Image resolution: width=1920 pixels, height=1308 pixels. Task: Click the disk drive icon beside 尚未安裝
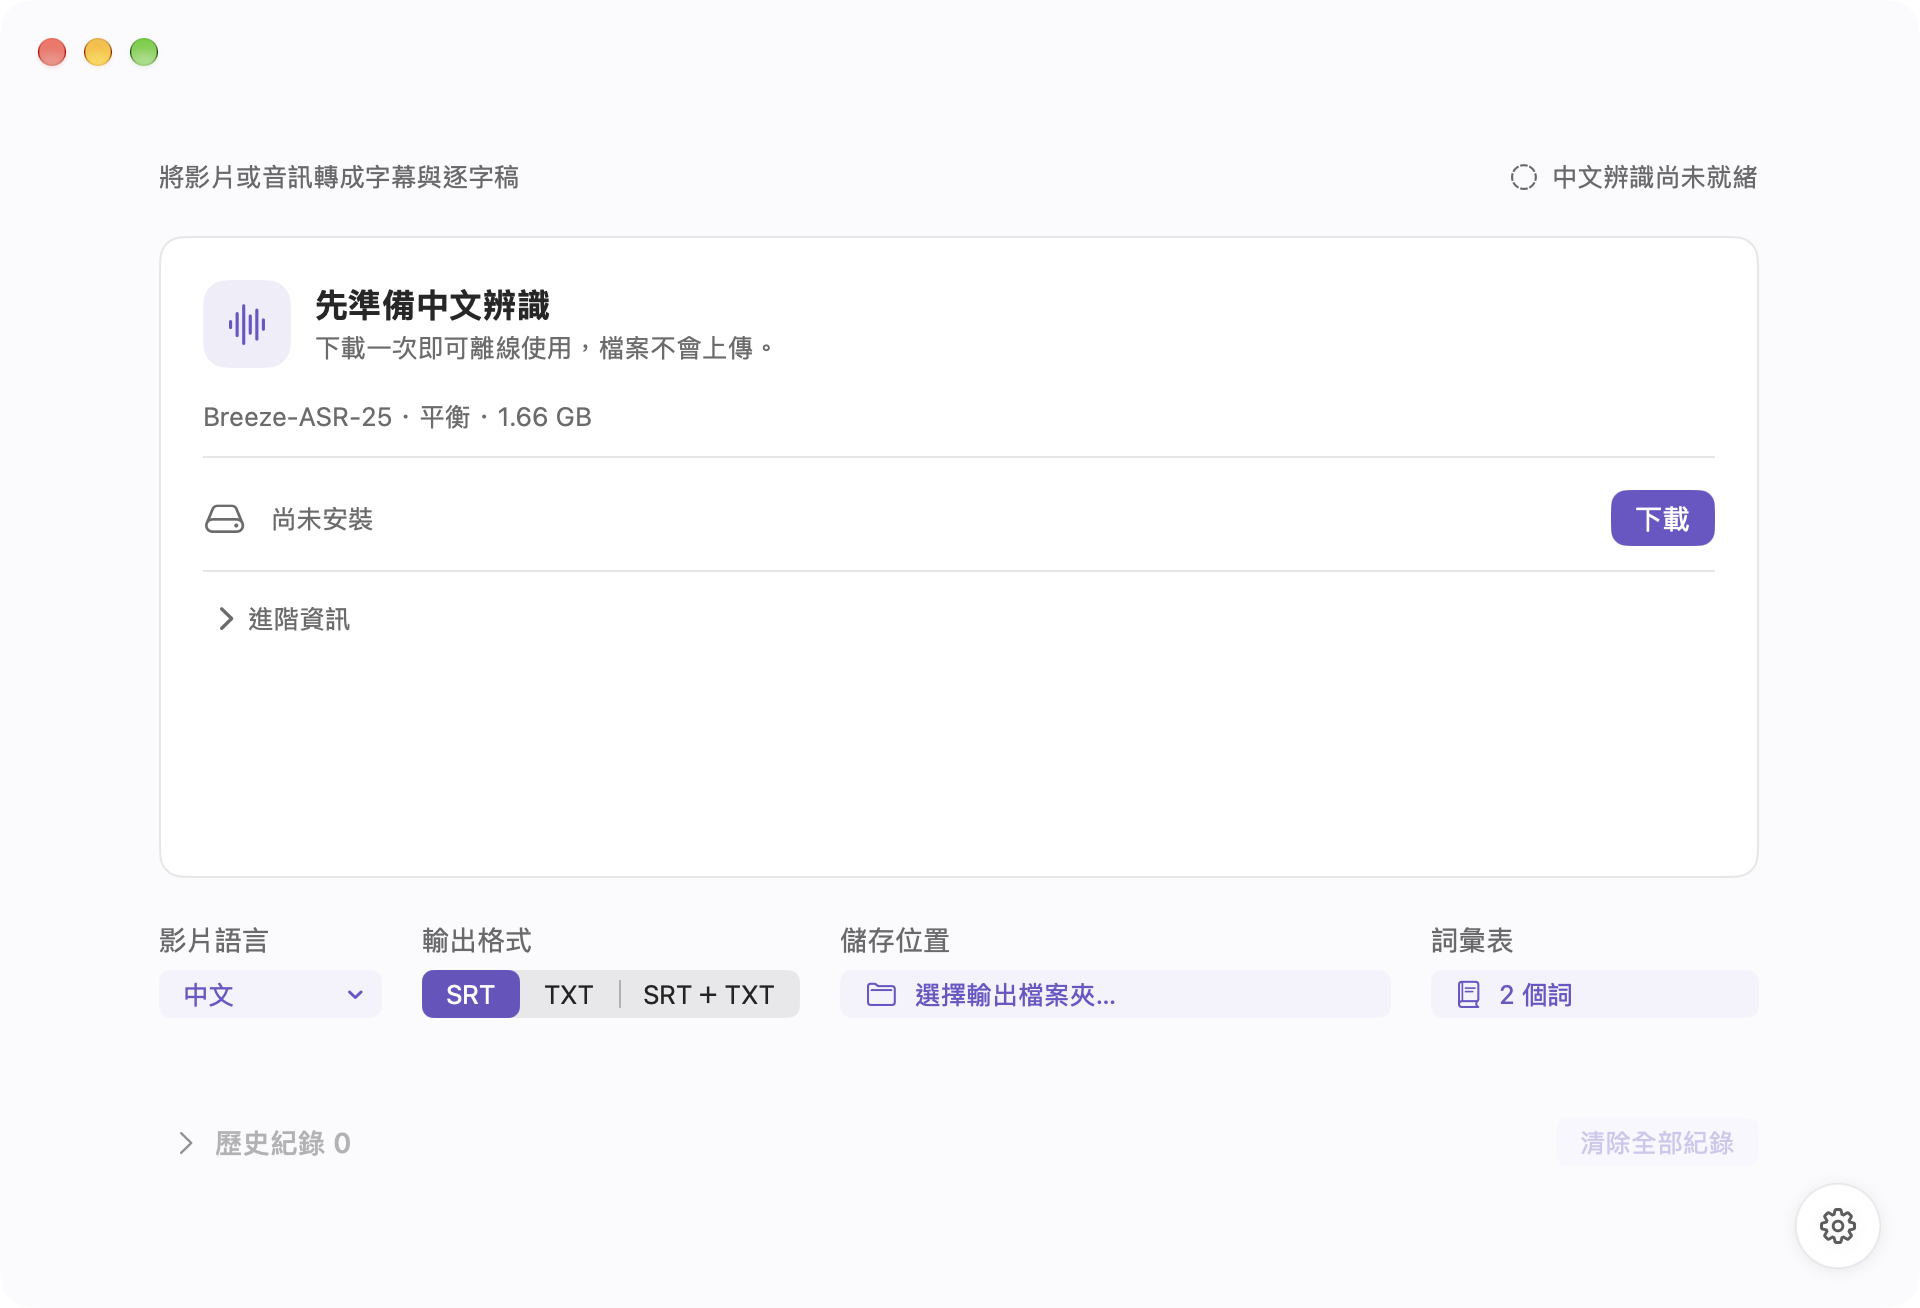(x=224, y=519)
